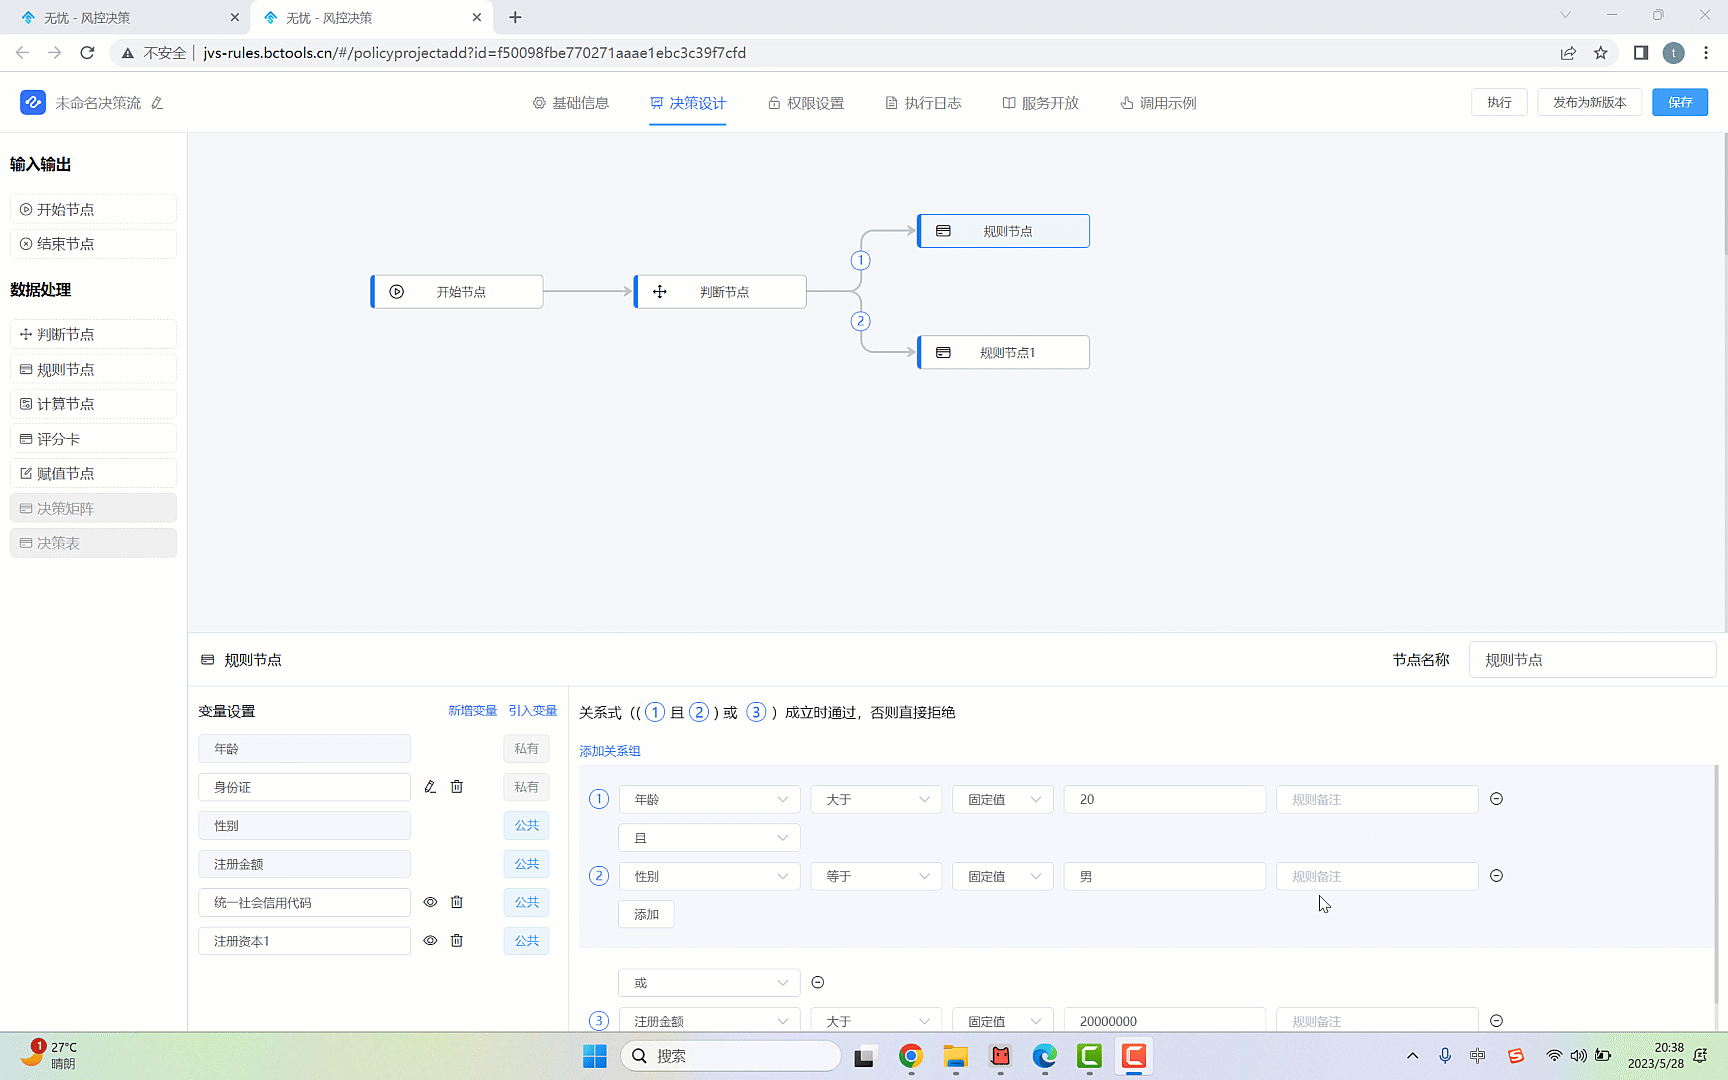Pick 结束节点 from the sidebar palette
Viewport: 1728px width, 1080px height.
[93, 244]
